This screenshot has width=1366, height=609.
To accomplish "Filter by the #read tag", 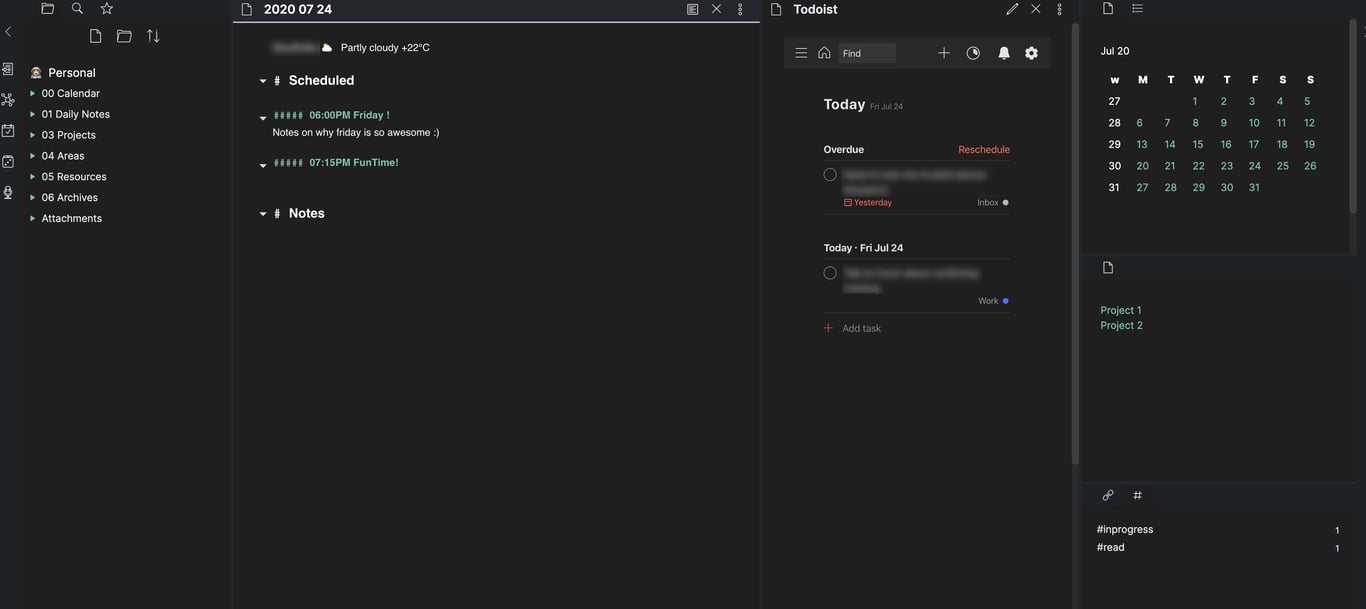I will tap(1111, 547).
